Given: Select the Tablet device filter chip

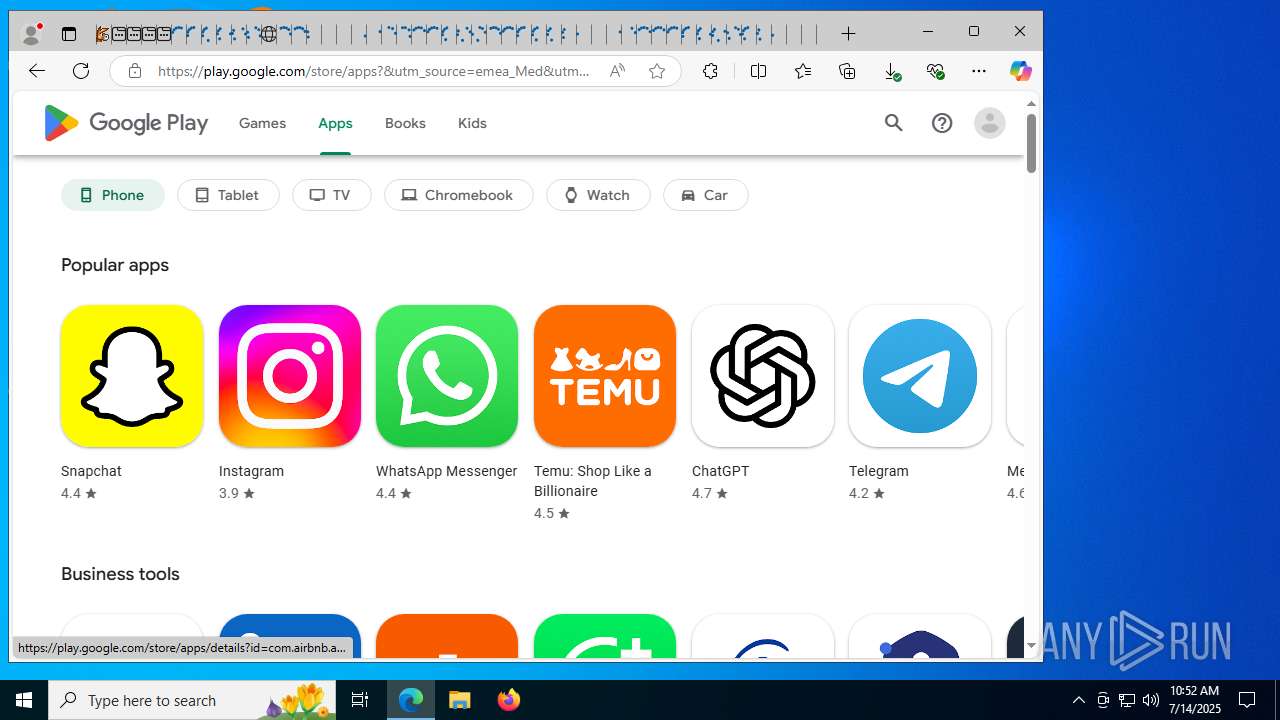Looking at the screenshot, I should [x=228, y=195].
